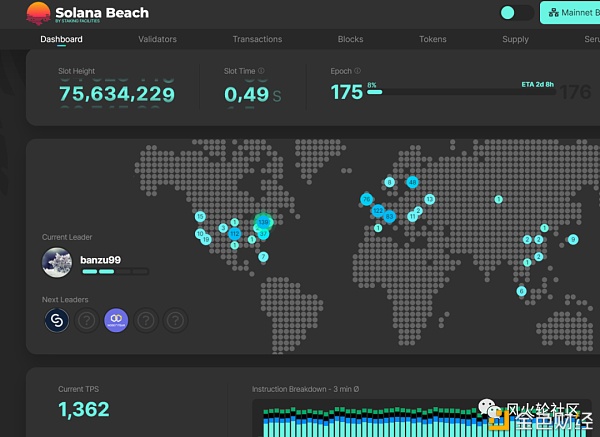Open the Mainnet network selector
Image resolution: width=600 pixels, height=437 pixels.
569,13
